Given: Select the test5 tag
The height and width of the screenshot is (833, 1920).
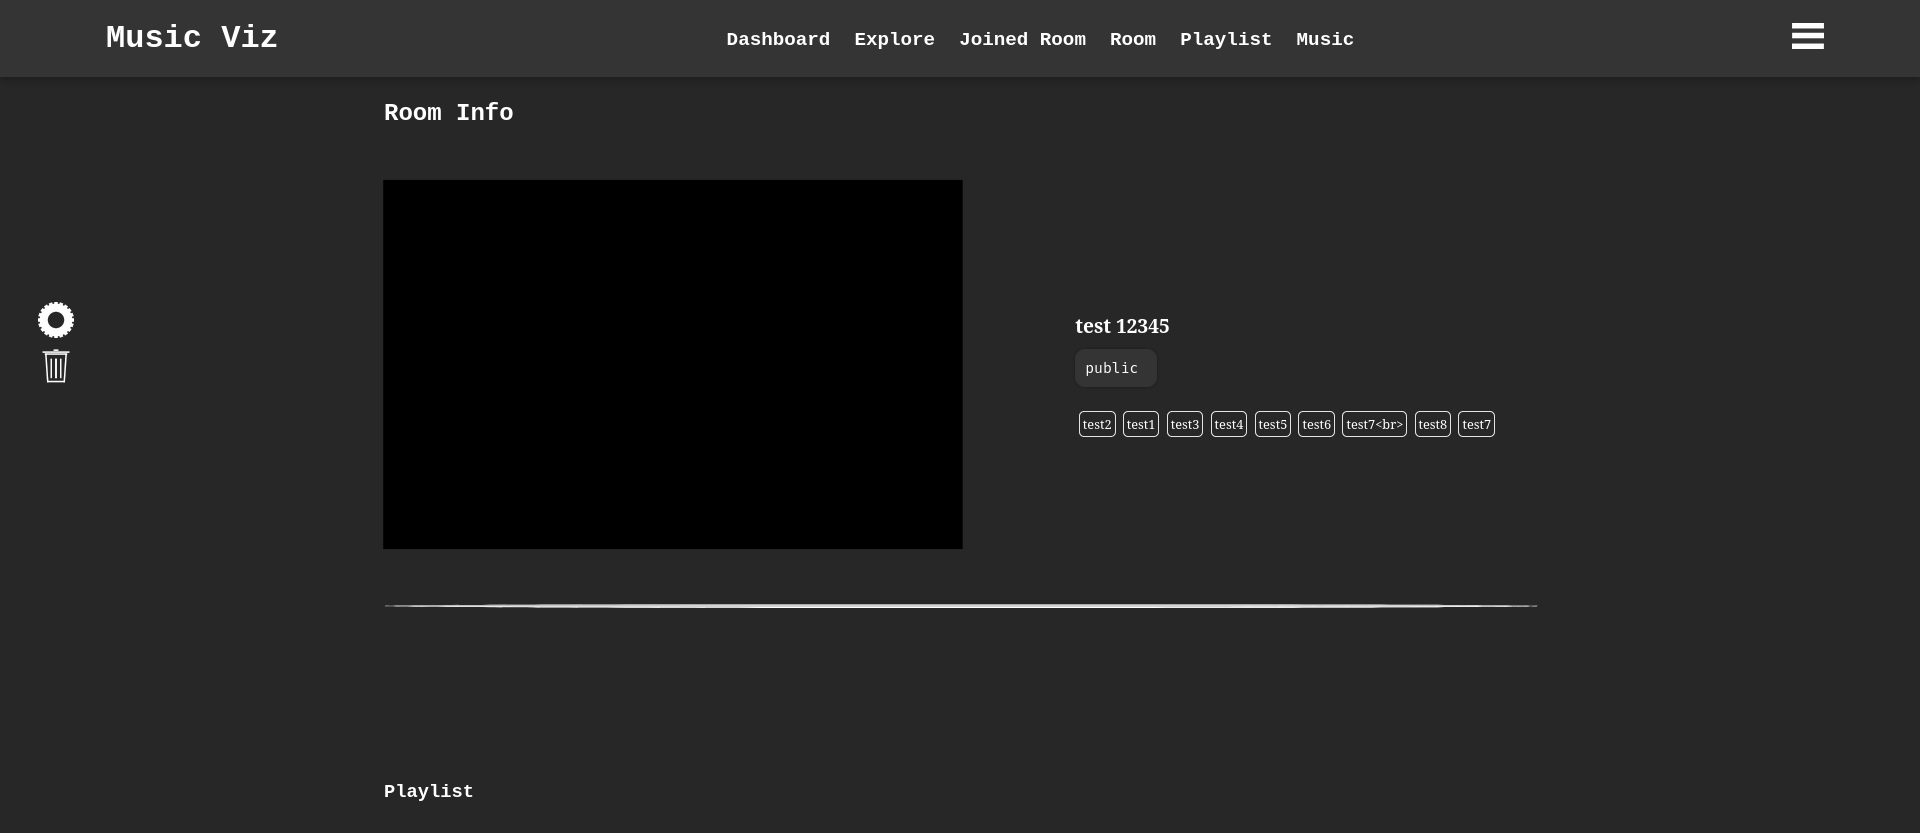Looking at the screenshot, I should [1273, 424].
